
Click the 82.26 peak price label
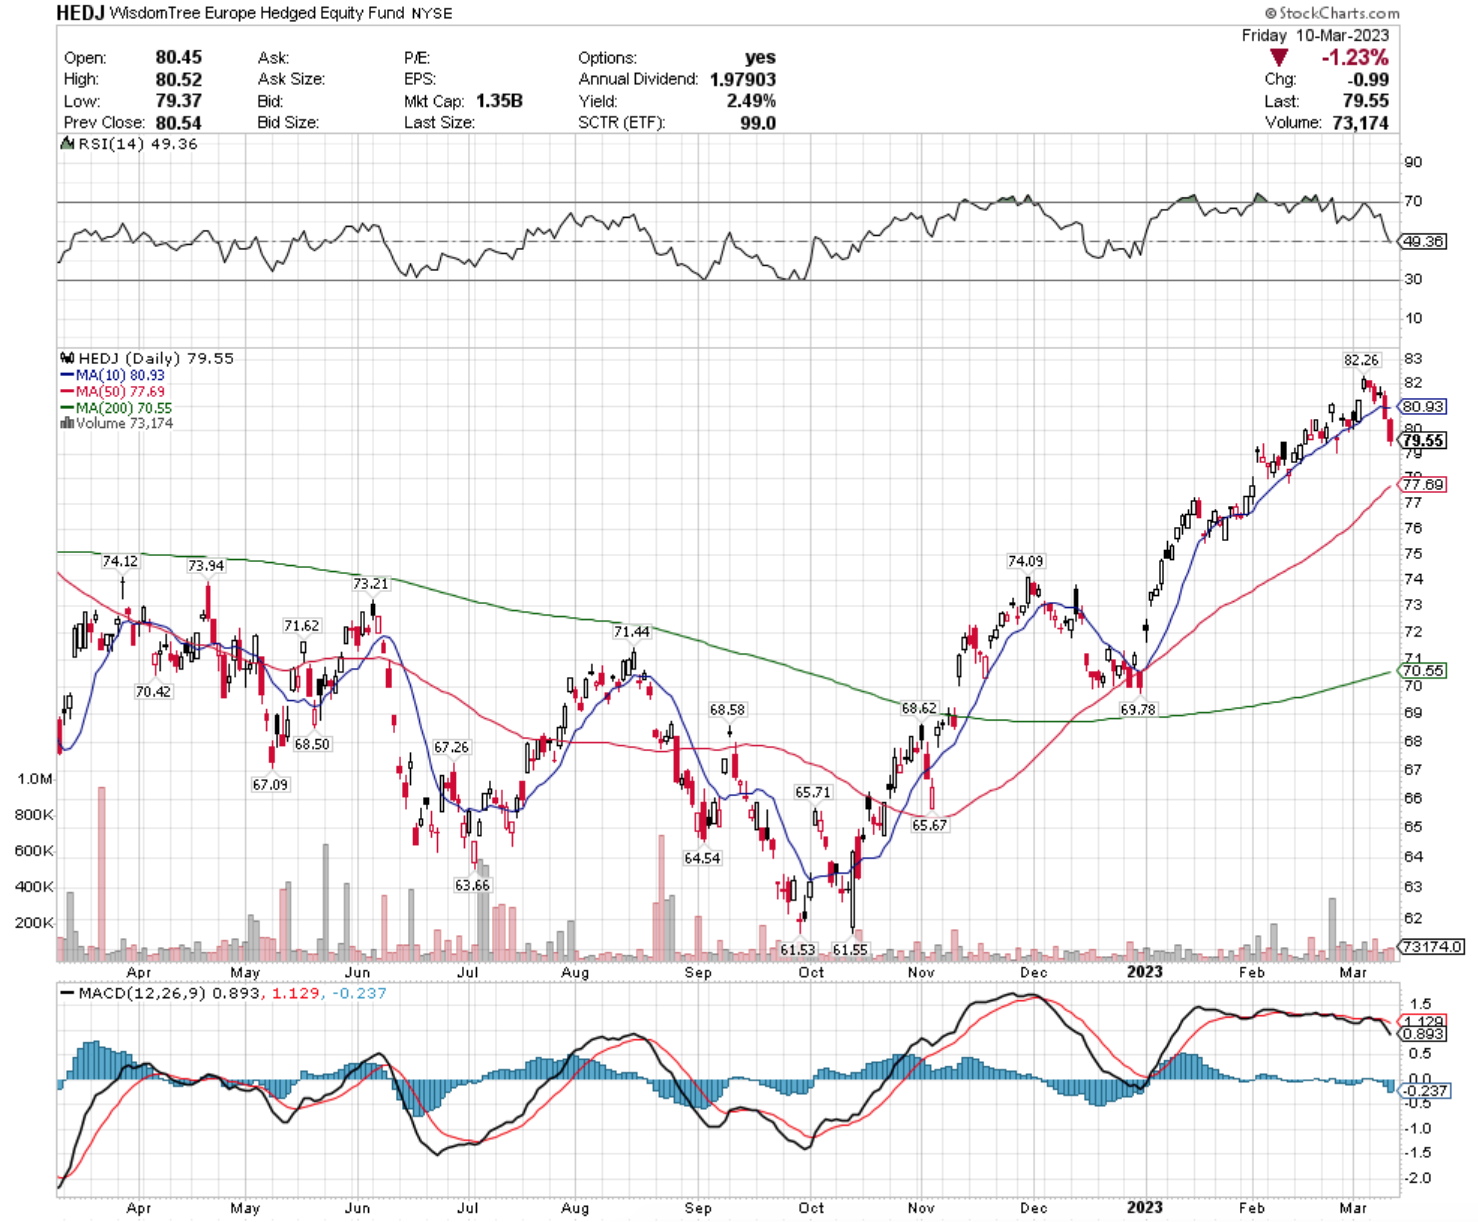pos(1361,360)
